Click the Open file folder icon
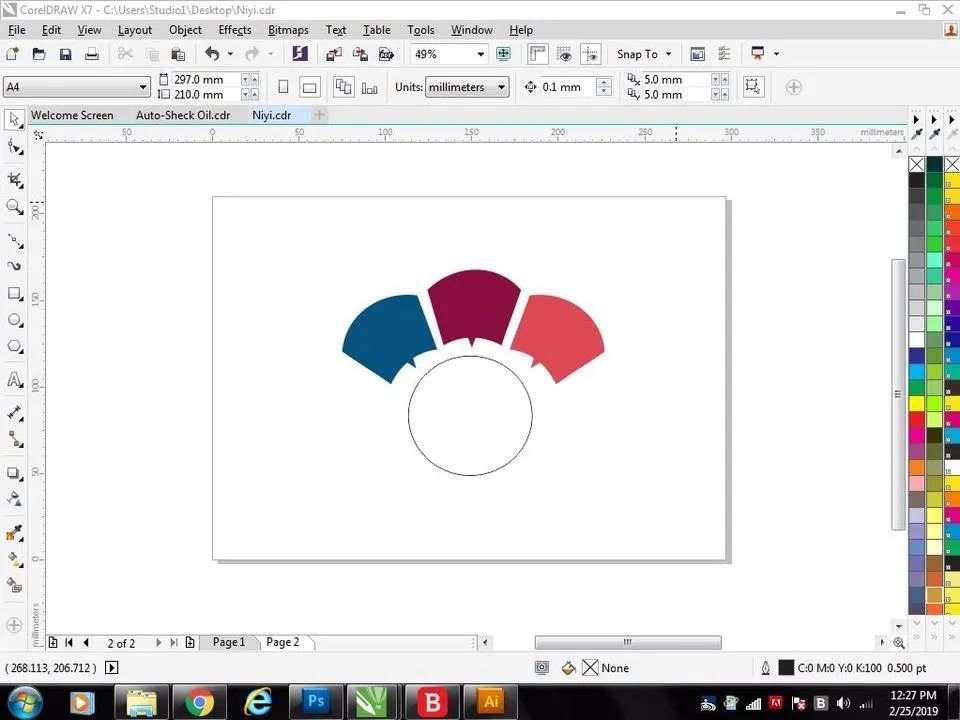The image size is (960, 720). 39,54
